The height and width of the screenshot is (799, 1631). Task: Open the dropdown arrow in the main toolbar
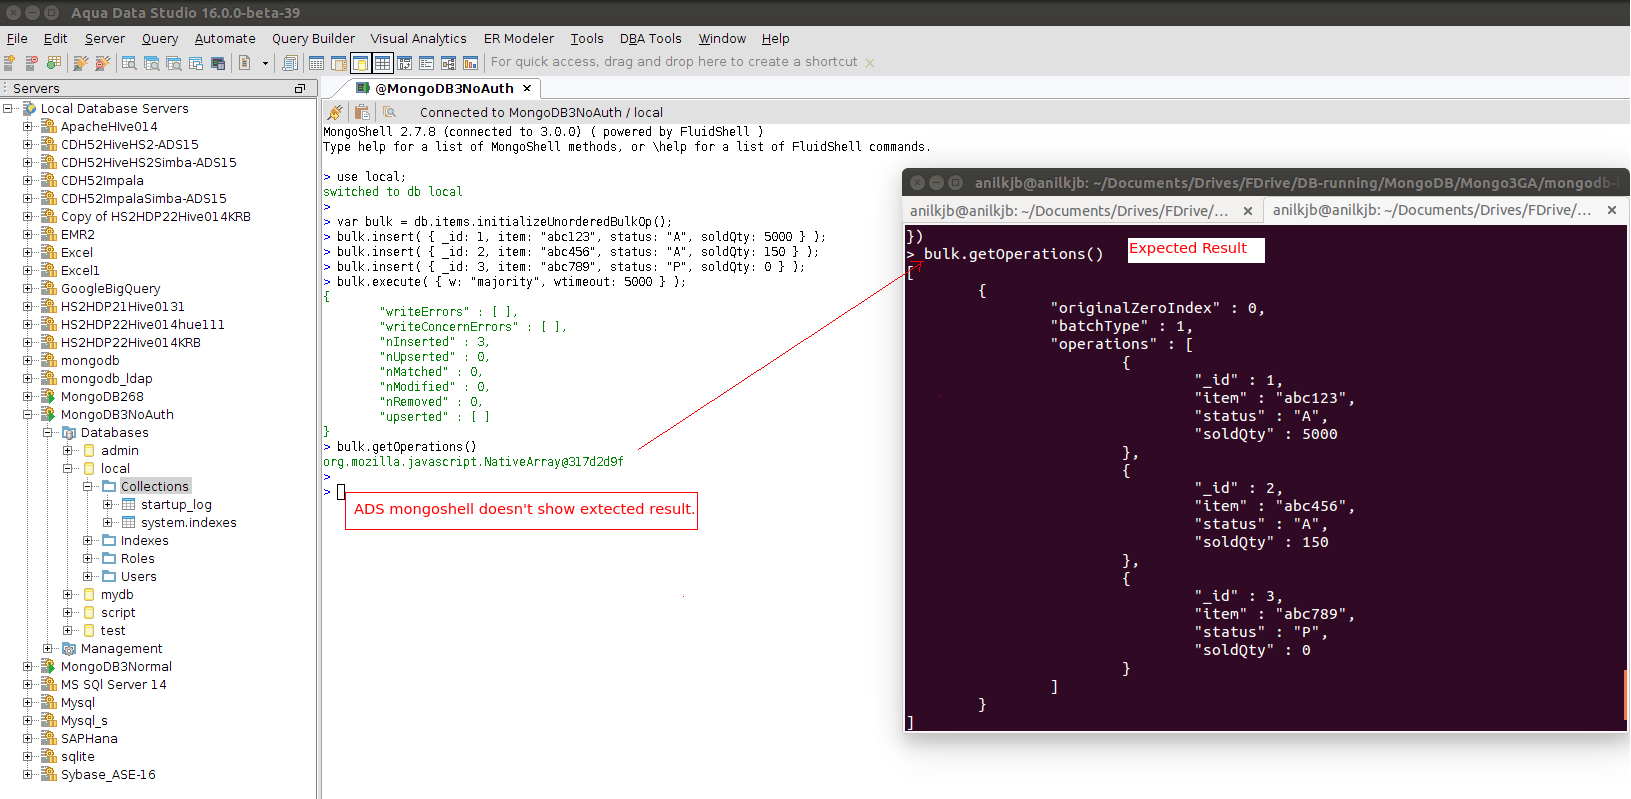tap(265, 63)
